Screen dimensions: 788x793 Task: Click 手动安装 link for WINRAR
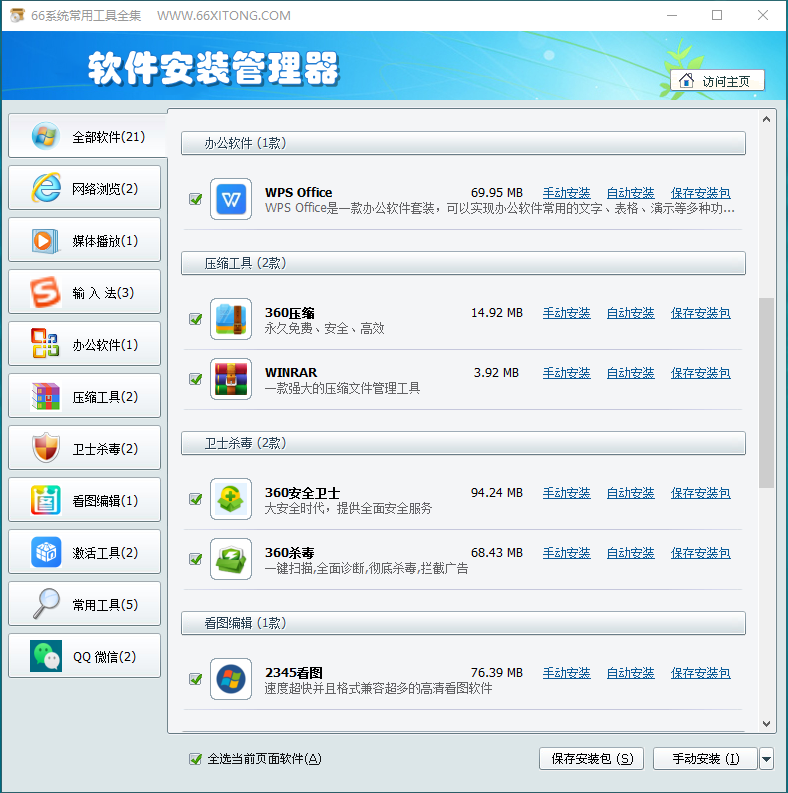pyautogui.click(x=566, y=373)
